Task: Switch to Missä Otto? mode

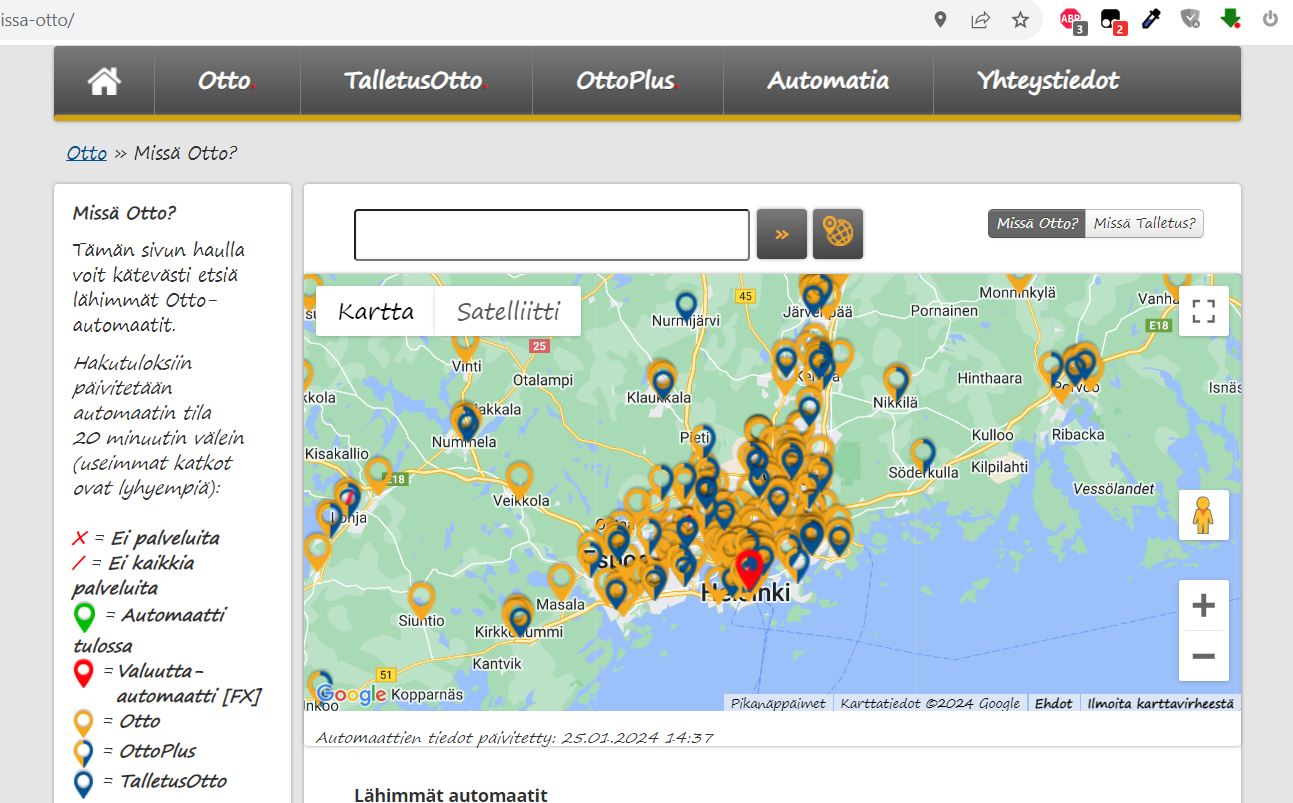Action: click(1037, 223)
